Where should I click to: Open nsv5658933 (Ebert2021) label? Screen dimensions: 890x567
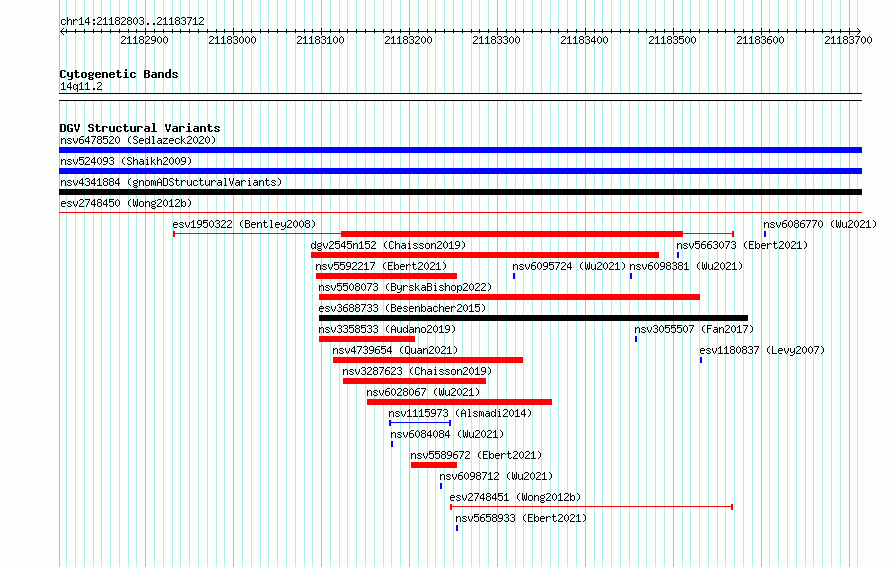tap(521, 518)
